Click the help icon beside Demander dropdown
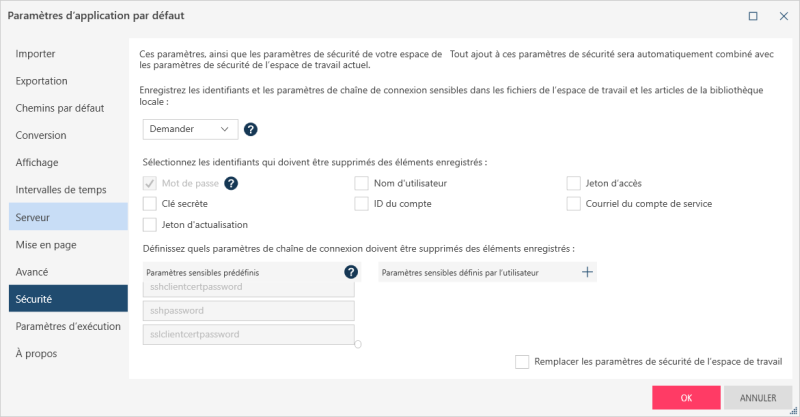 251,129
